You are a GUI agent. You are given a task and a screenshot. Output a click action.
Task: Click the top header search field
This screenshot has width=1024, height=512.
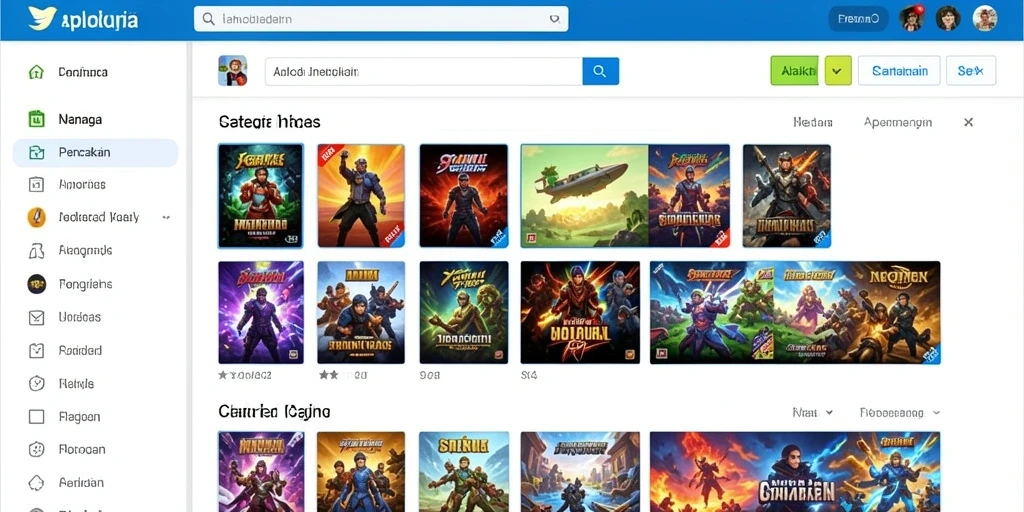(381, 20)
